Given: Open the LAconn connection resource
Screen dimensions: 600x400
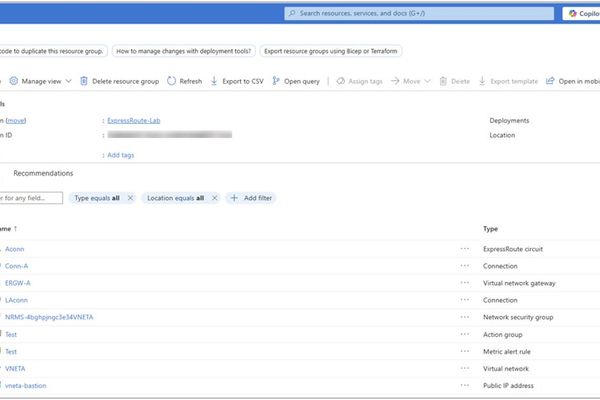Looking at the screenshot, I should click(x=16, y=300).
